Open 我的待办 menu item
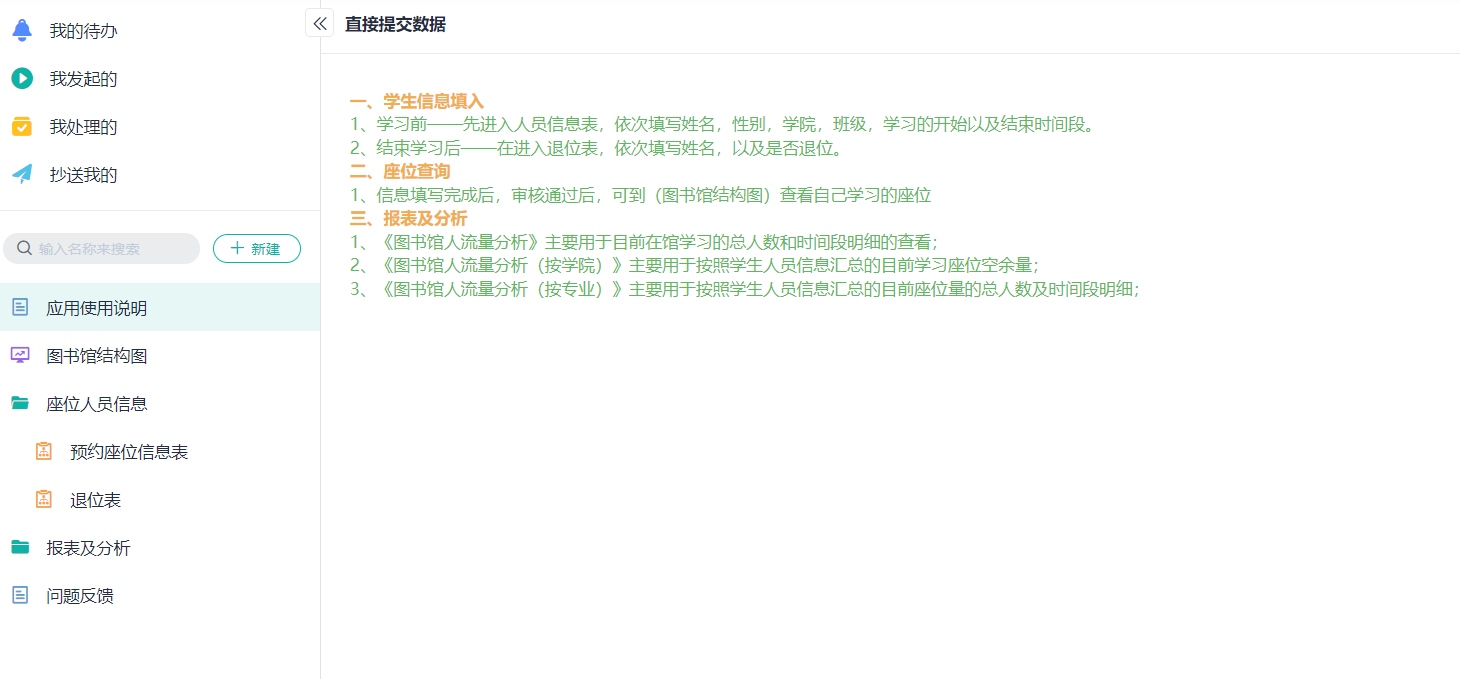This screenshot has width=1460, height=679. click(83, 31)
